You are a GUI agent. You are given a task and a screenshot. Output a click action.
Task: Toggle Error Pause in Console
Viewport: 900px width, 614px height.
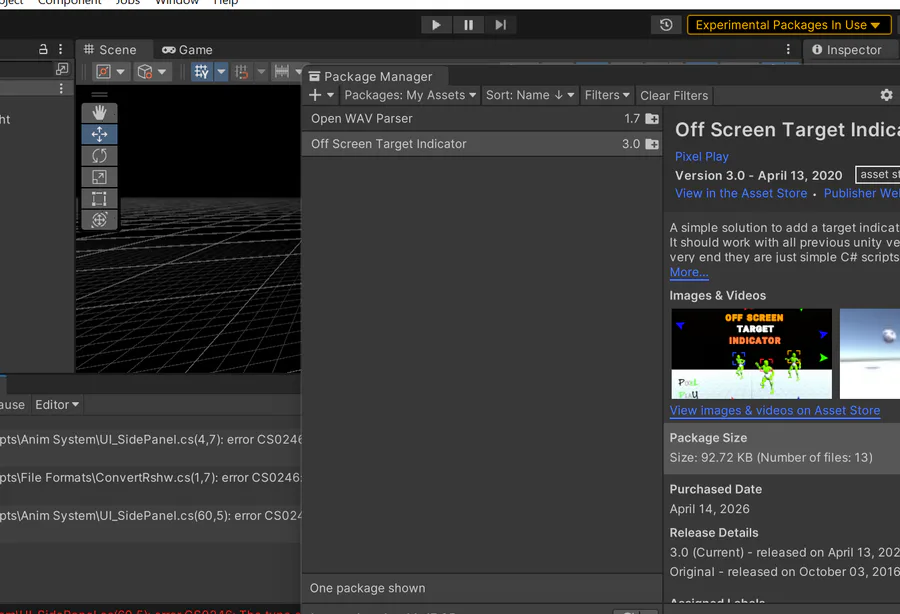click(11, 405)
